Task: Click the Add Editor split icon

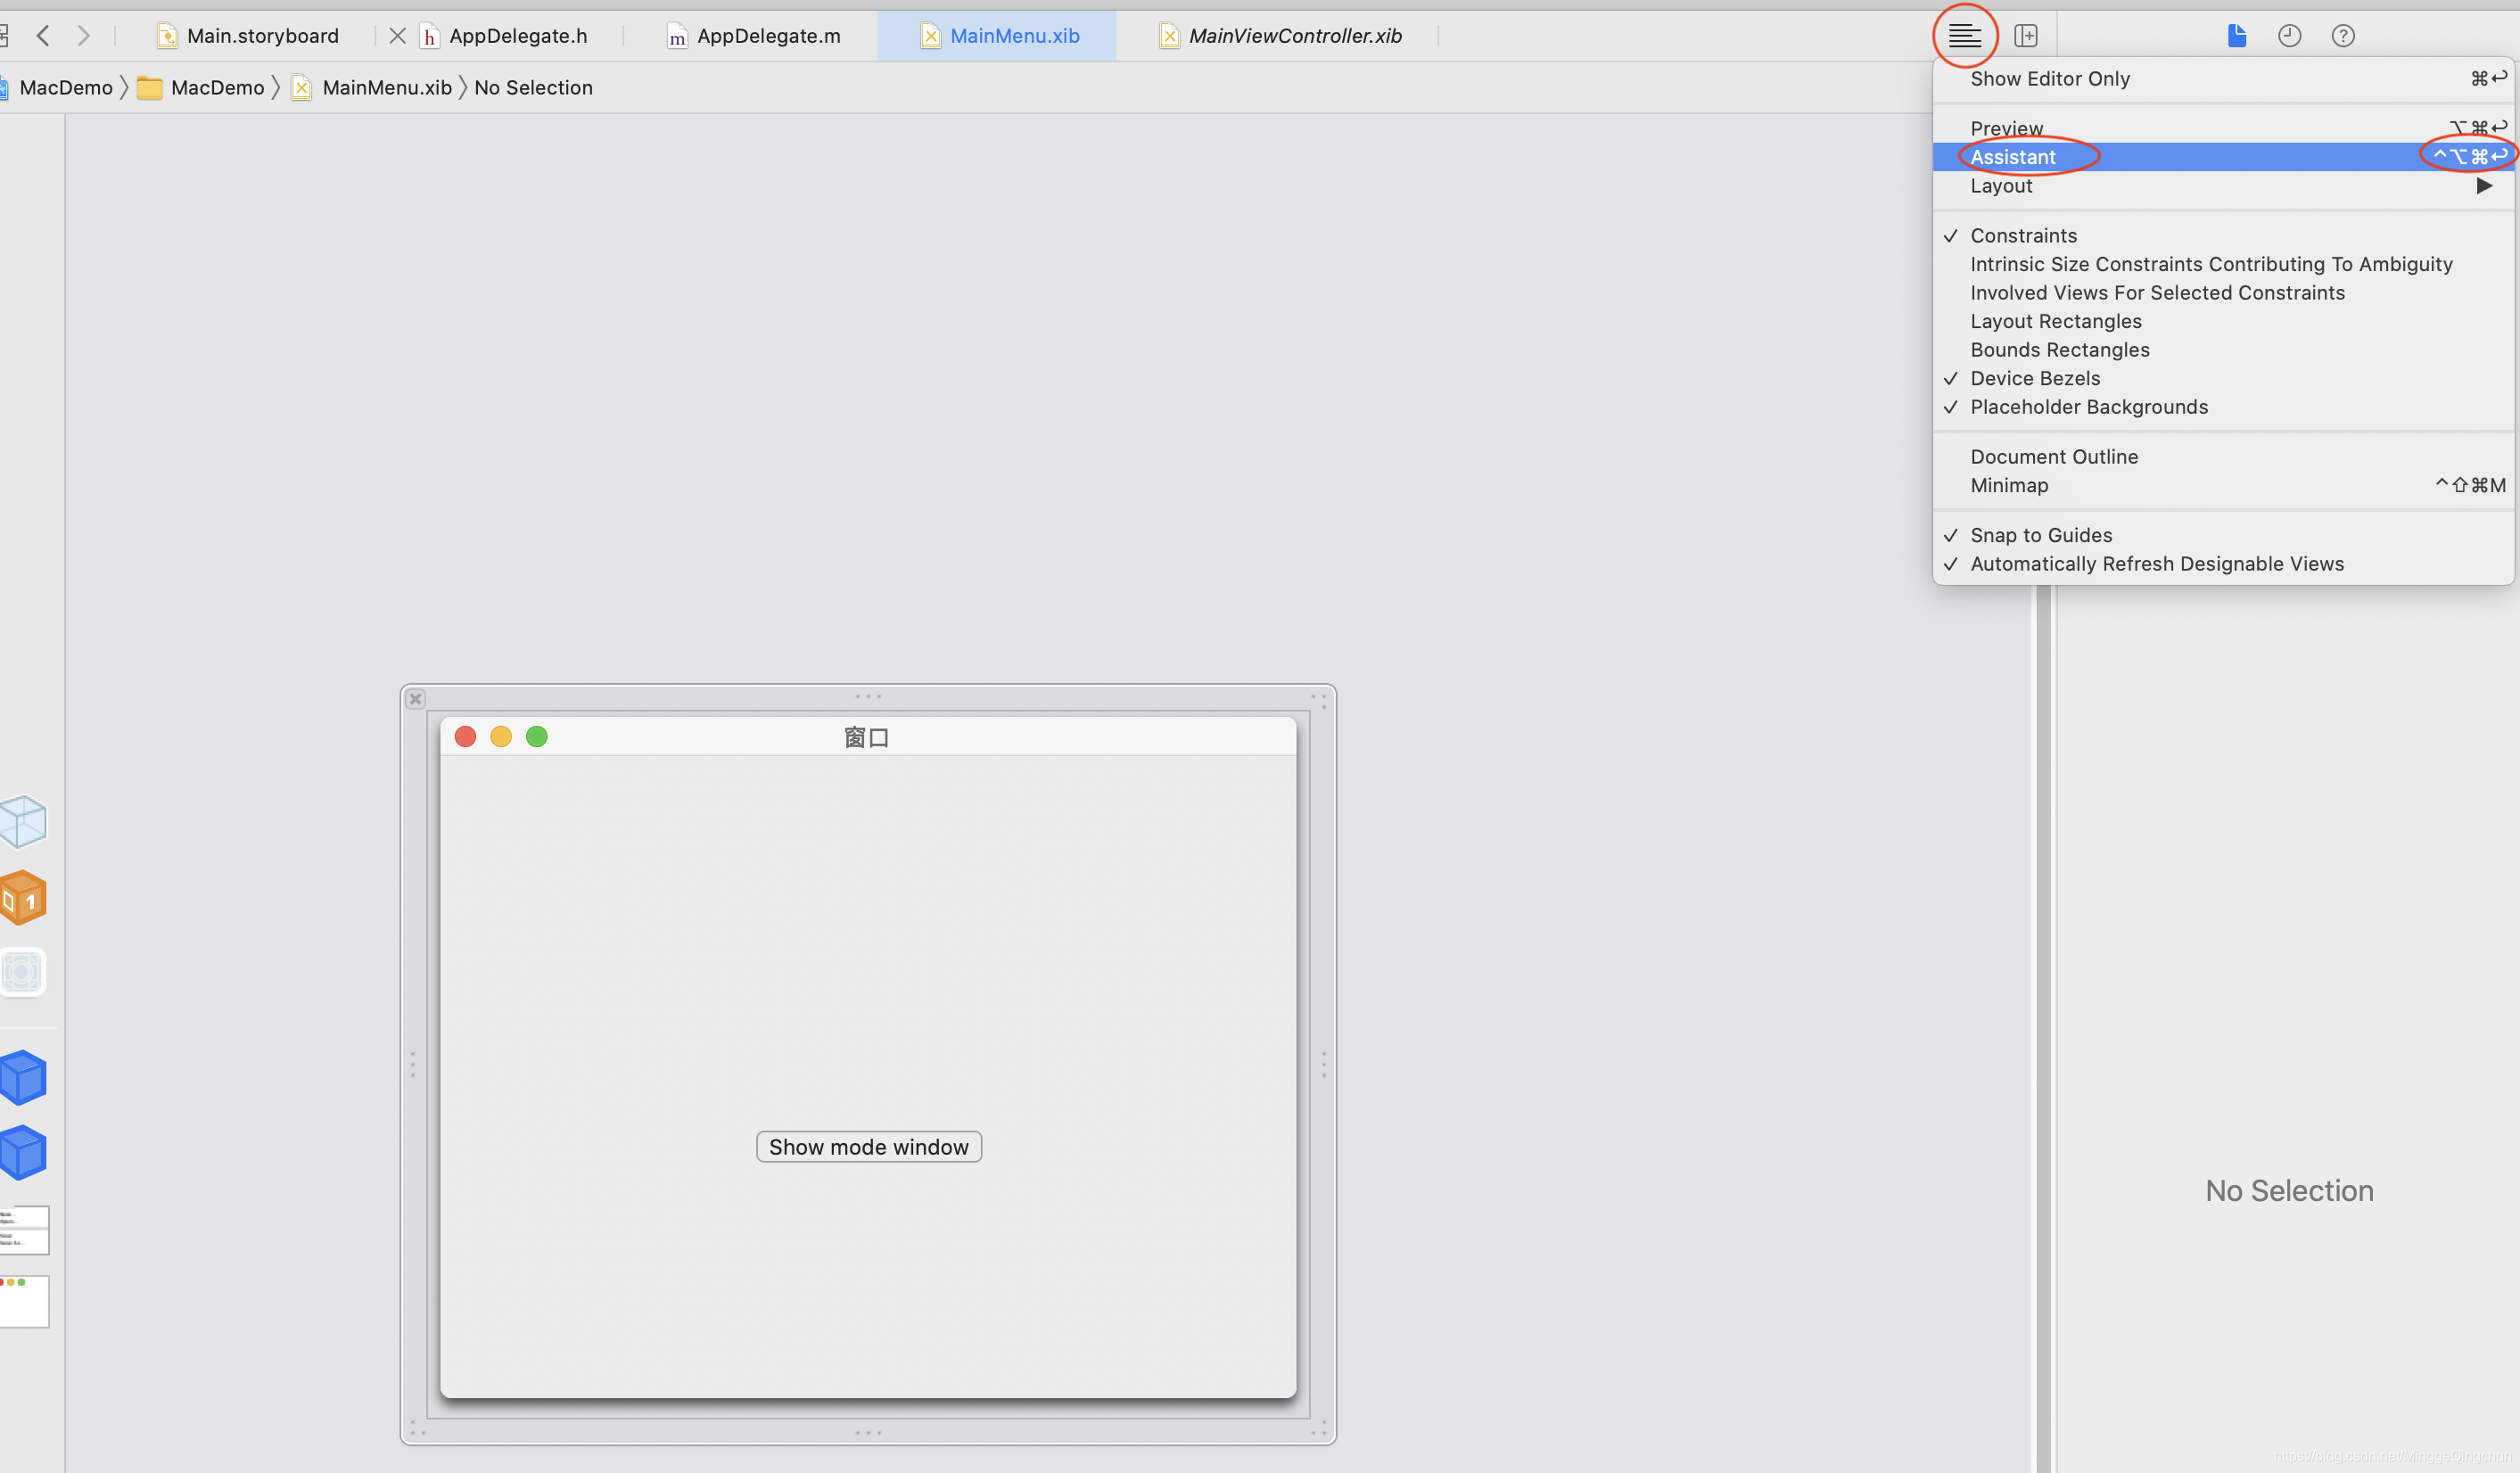Action: point(2025,36)
